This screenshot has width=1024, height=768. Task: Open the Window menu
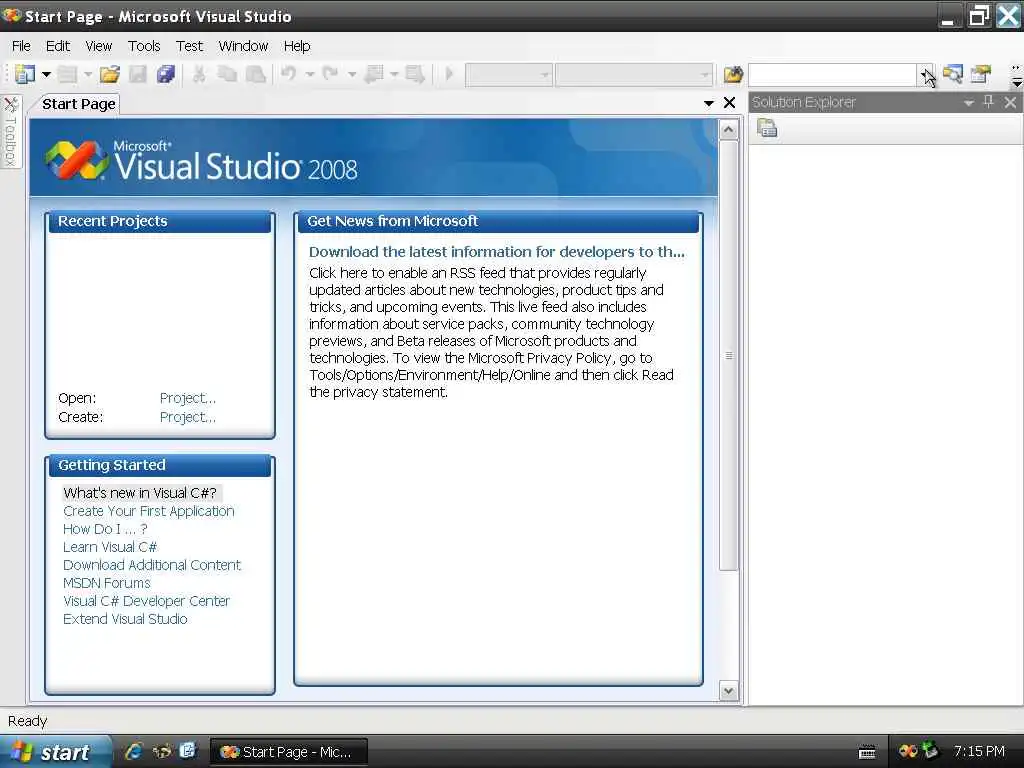pyautogui.click(x=243, y=46)
